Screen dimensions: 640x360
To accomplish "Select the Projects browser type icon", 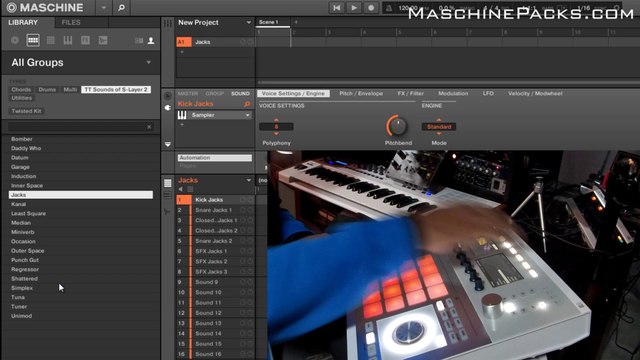I will (15, 40).
